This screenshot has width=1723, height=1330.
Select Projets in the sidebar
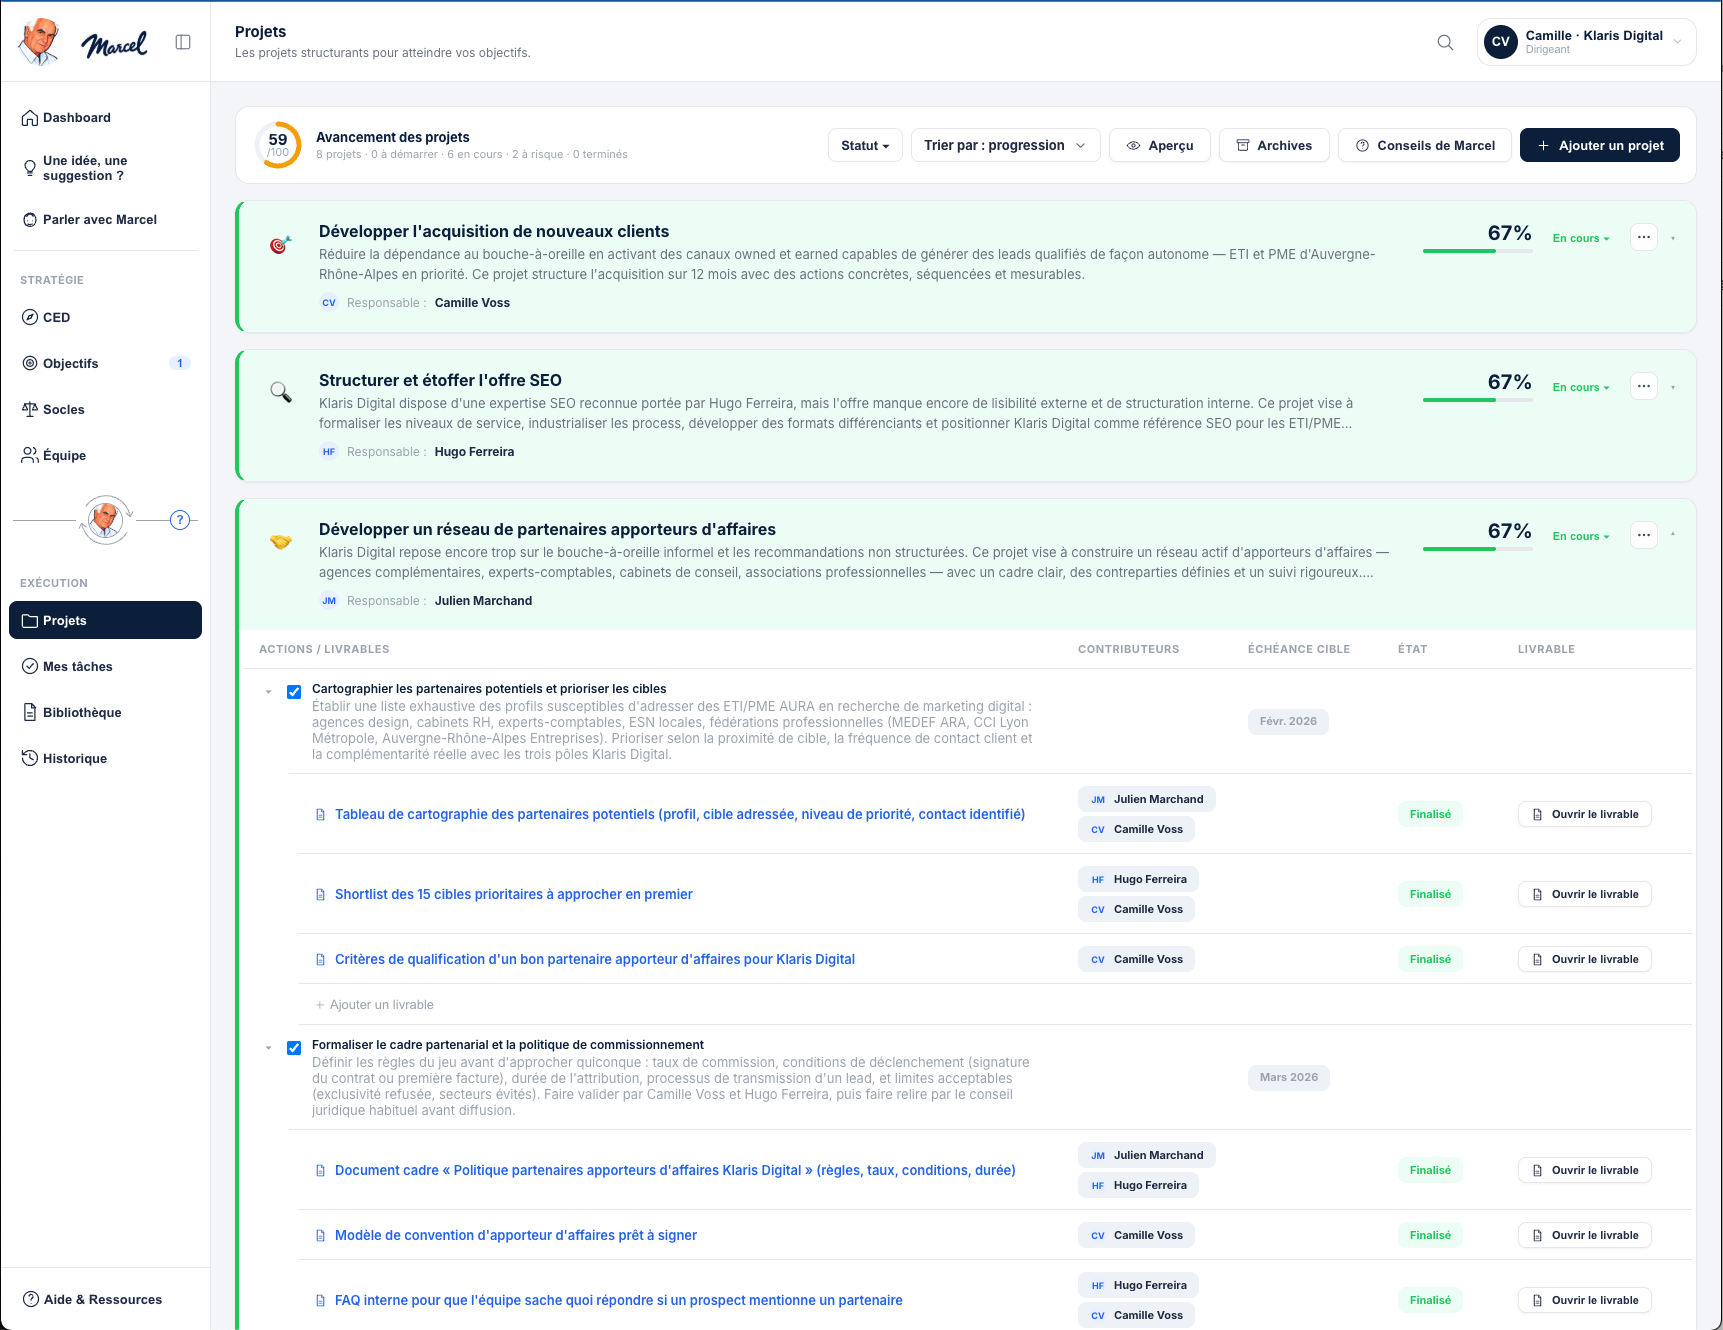105,620
